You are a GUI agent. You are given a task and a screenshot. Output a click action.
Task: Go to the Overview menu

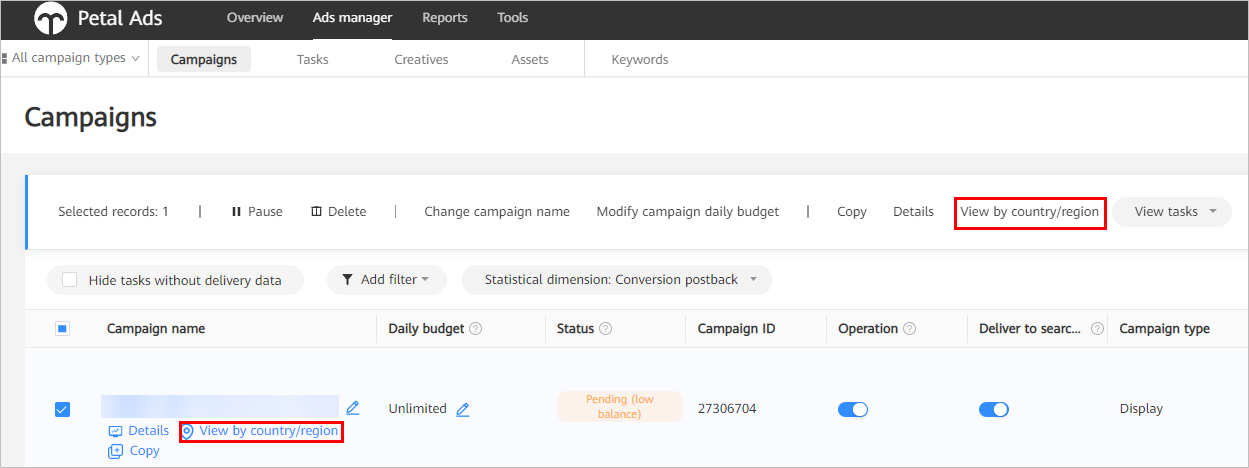[255, 18]
